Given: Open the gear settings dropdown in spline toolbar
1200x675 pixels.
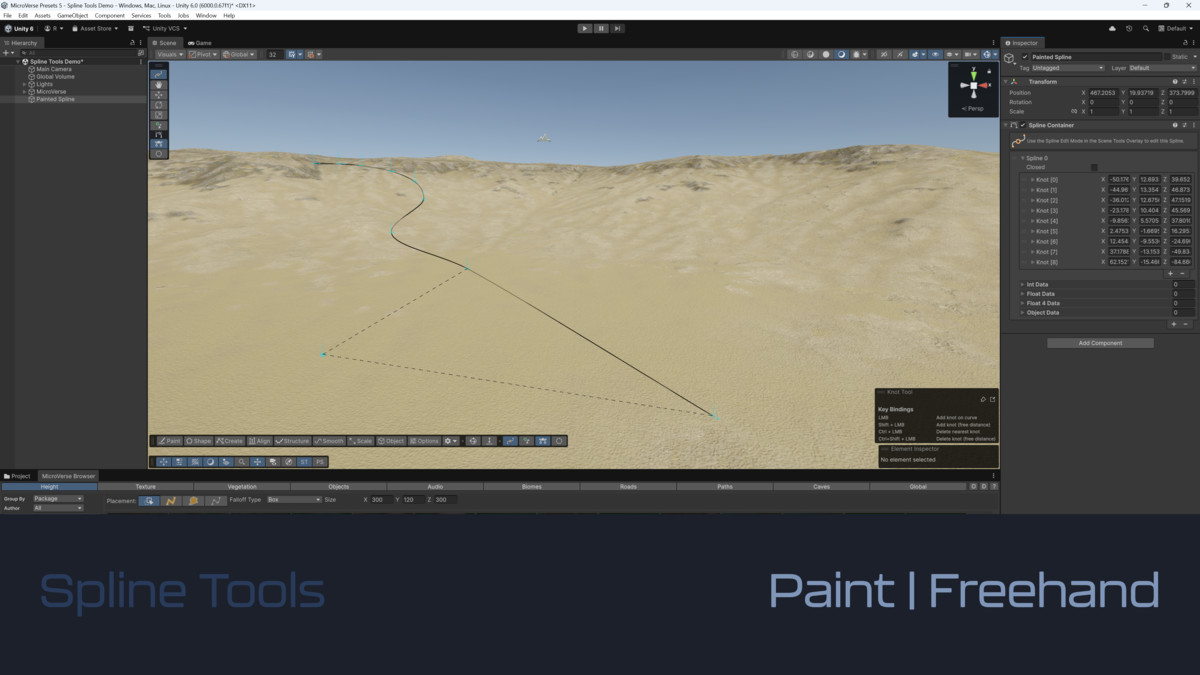Looking at the screenshot, I should pos(451,441).
